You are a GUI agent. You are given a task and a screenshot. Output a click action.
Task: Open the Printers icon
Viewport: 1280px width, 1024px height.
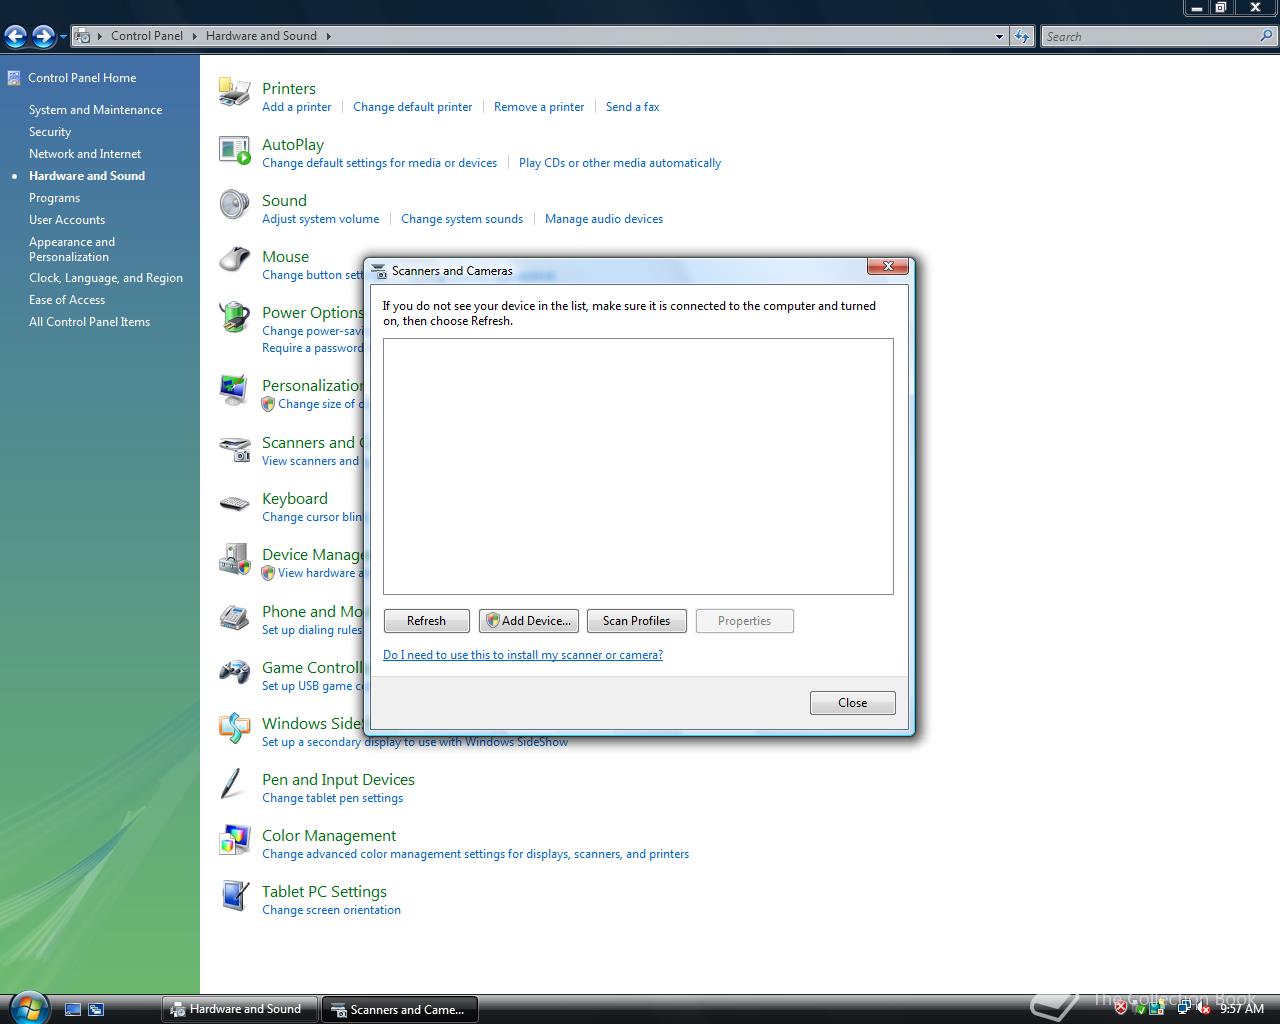234,92
